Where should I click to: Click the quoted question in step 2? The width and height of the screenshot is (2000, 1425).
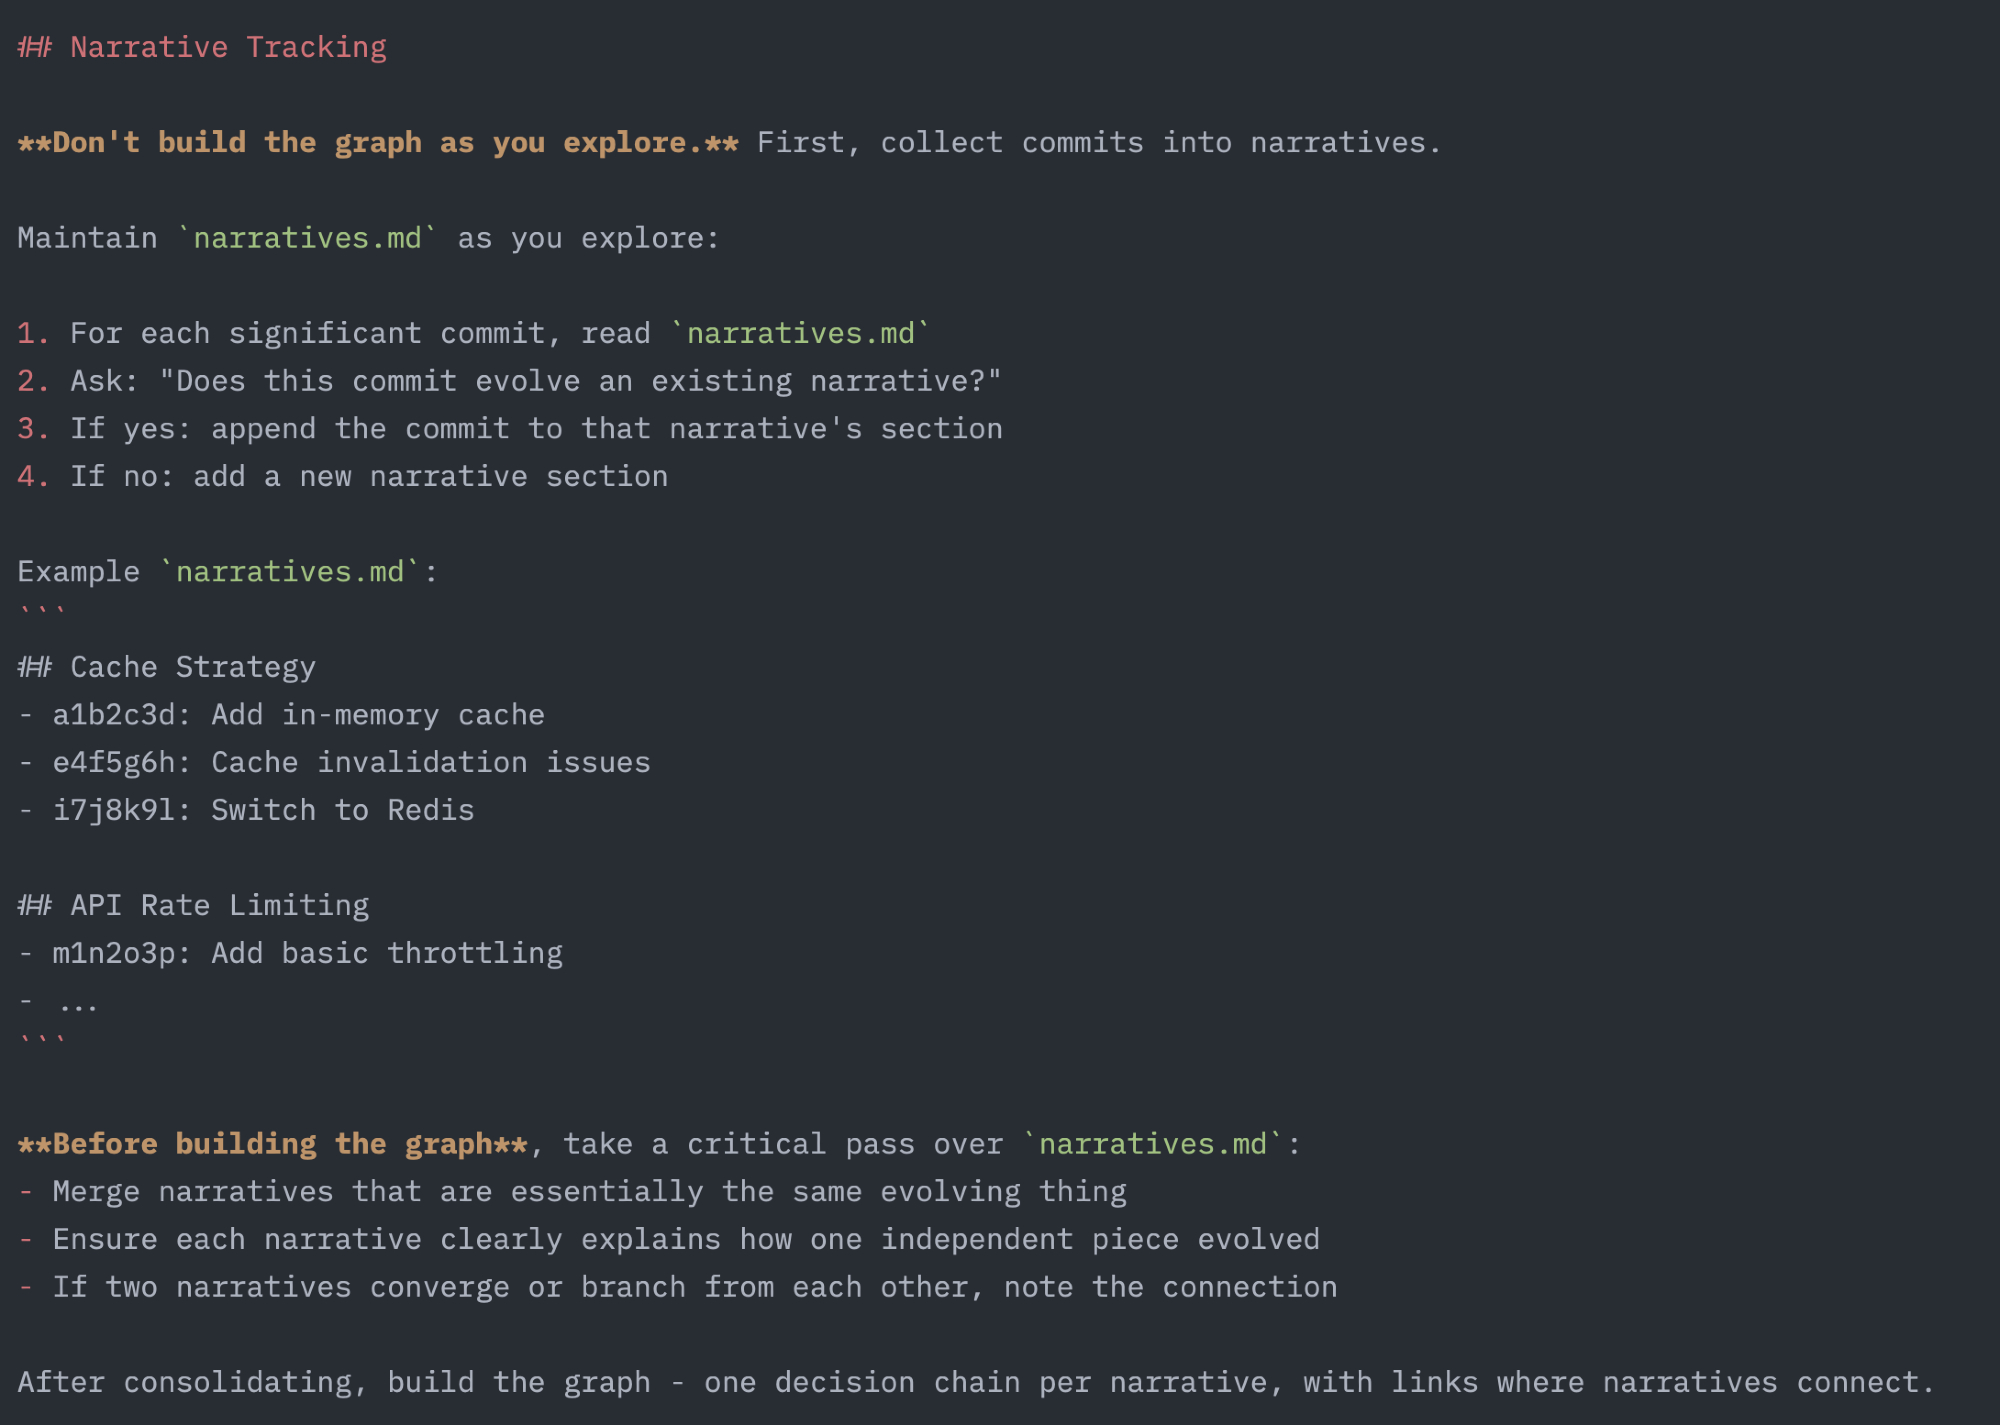(x=580, y=381)
